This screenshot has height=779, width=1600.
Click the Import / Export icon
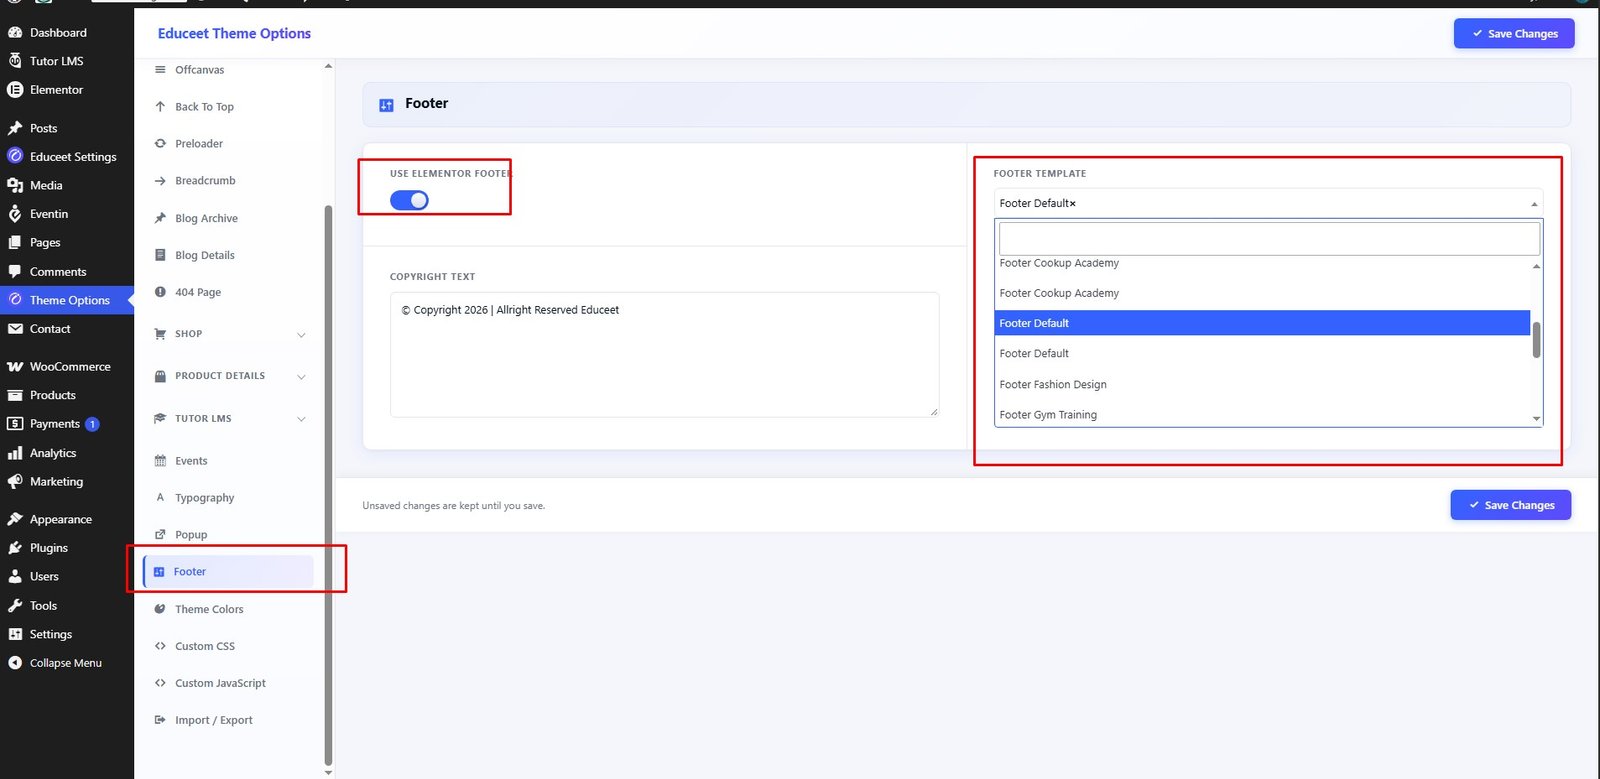pyautogui.click(x=160, y=720)
